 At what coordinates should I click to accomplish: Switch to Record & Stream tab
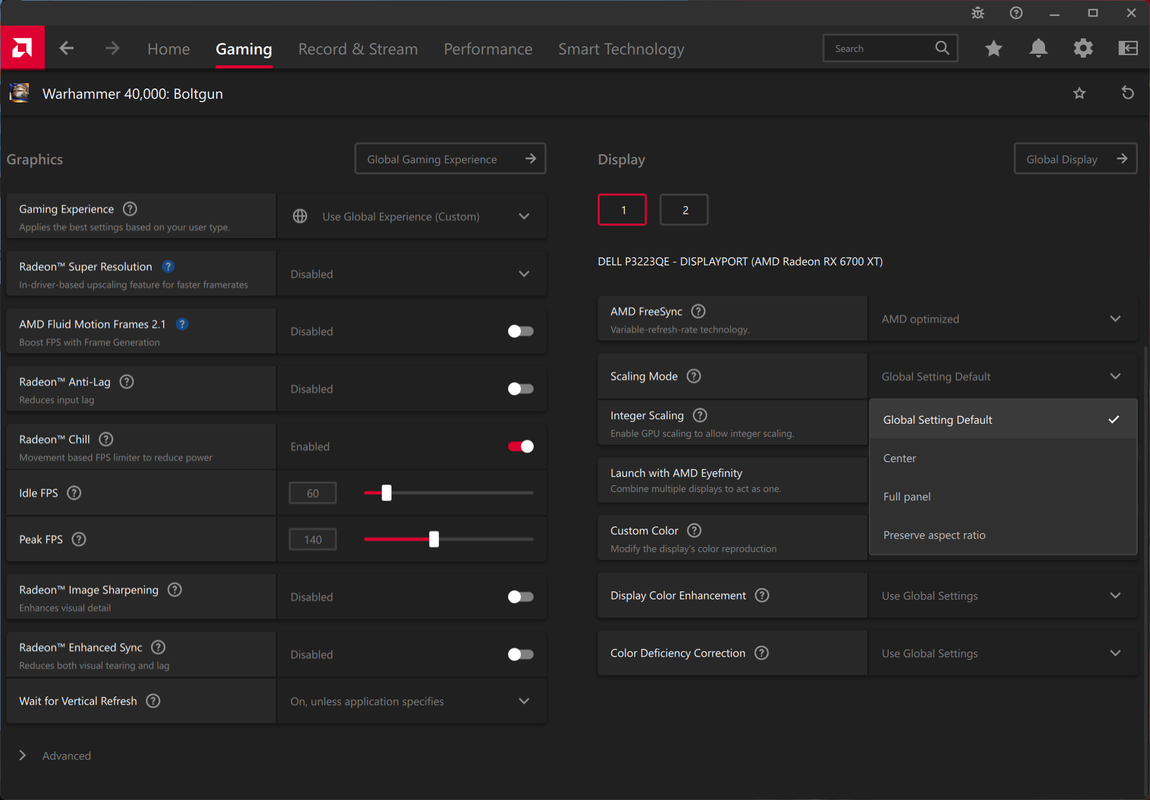pyautogui.click(x=358, y=49)
